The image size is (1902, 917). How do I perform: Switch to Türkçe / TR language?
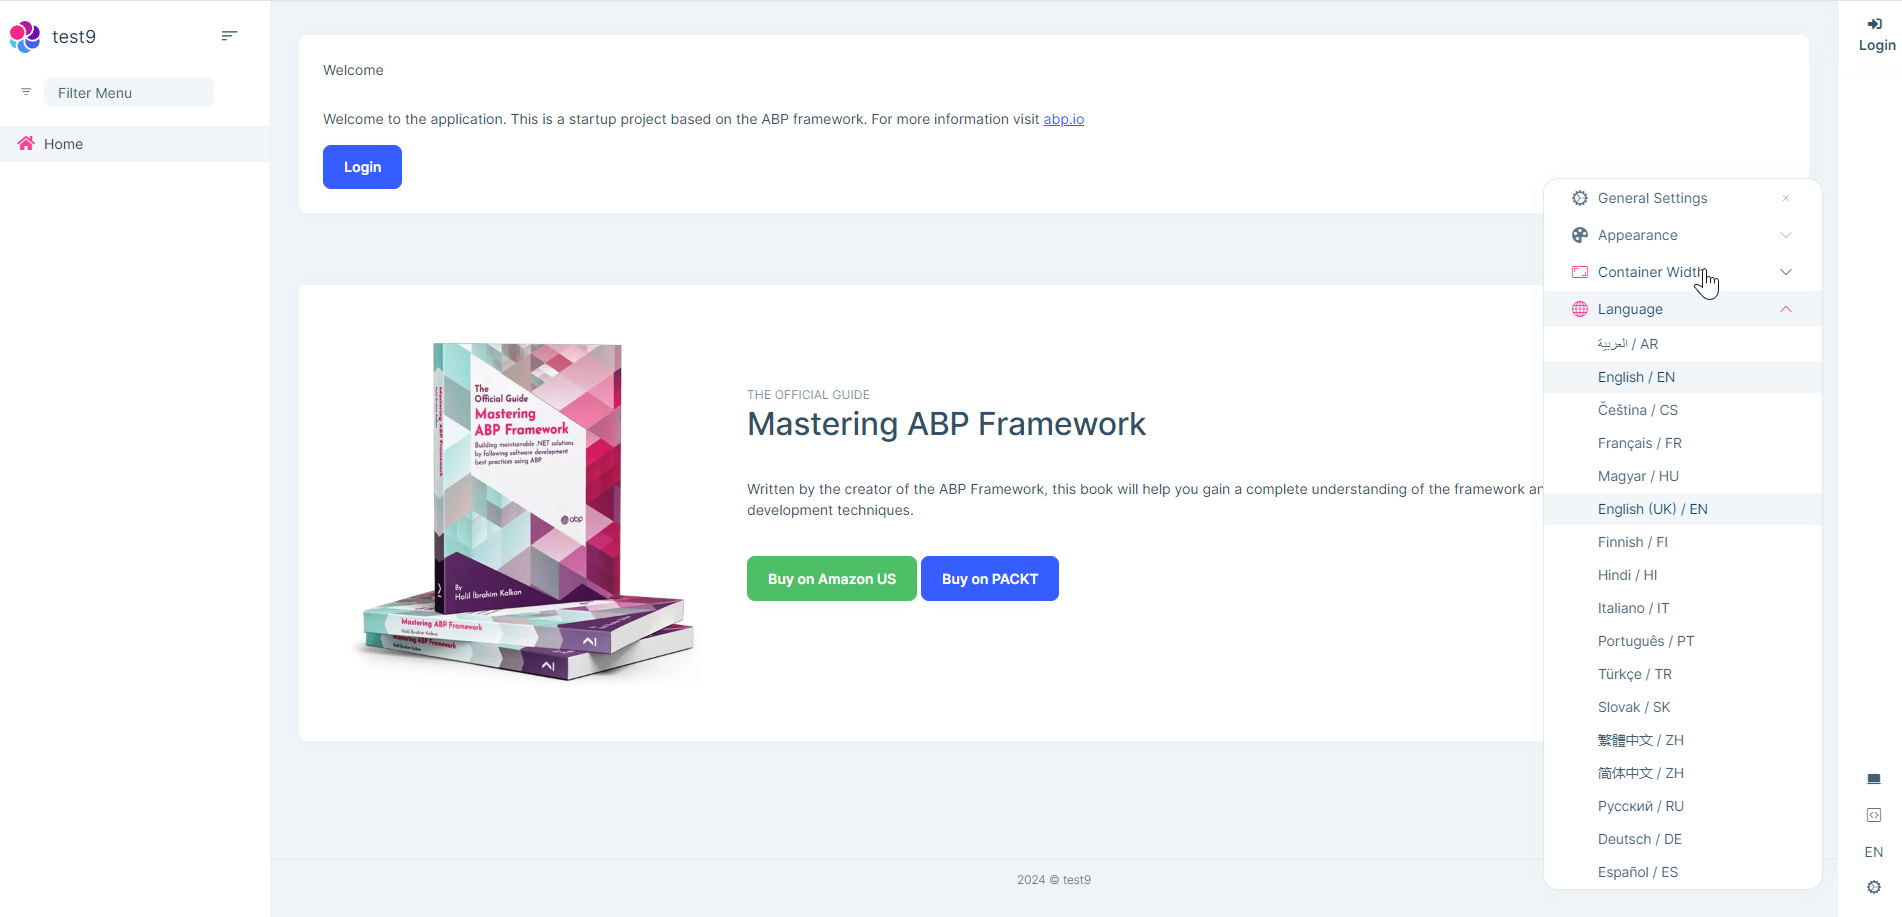tap(1682, 674)
